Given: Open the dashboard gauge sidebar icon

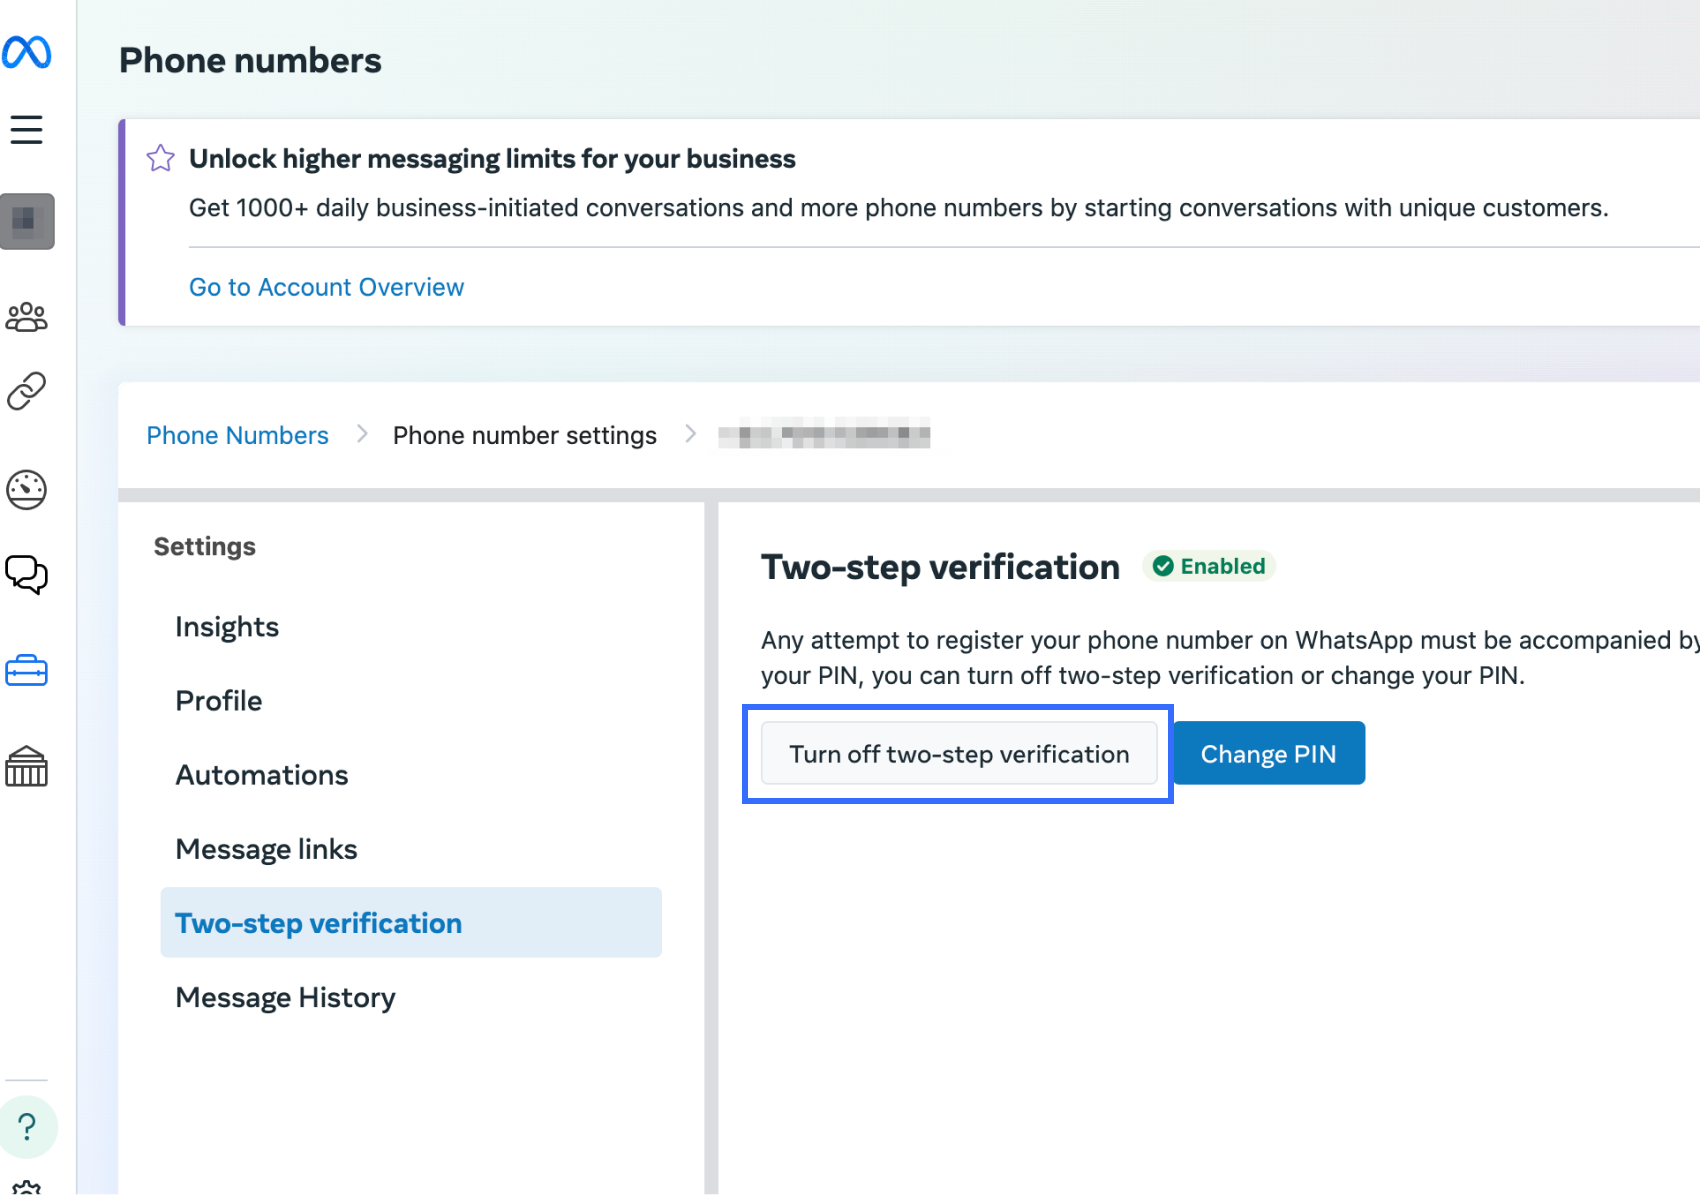Looking at the screenshot, I should pos(27,489).
